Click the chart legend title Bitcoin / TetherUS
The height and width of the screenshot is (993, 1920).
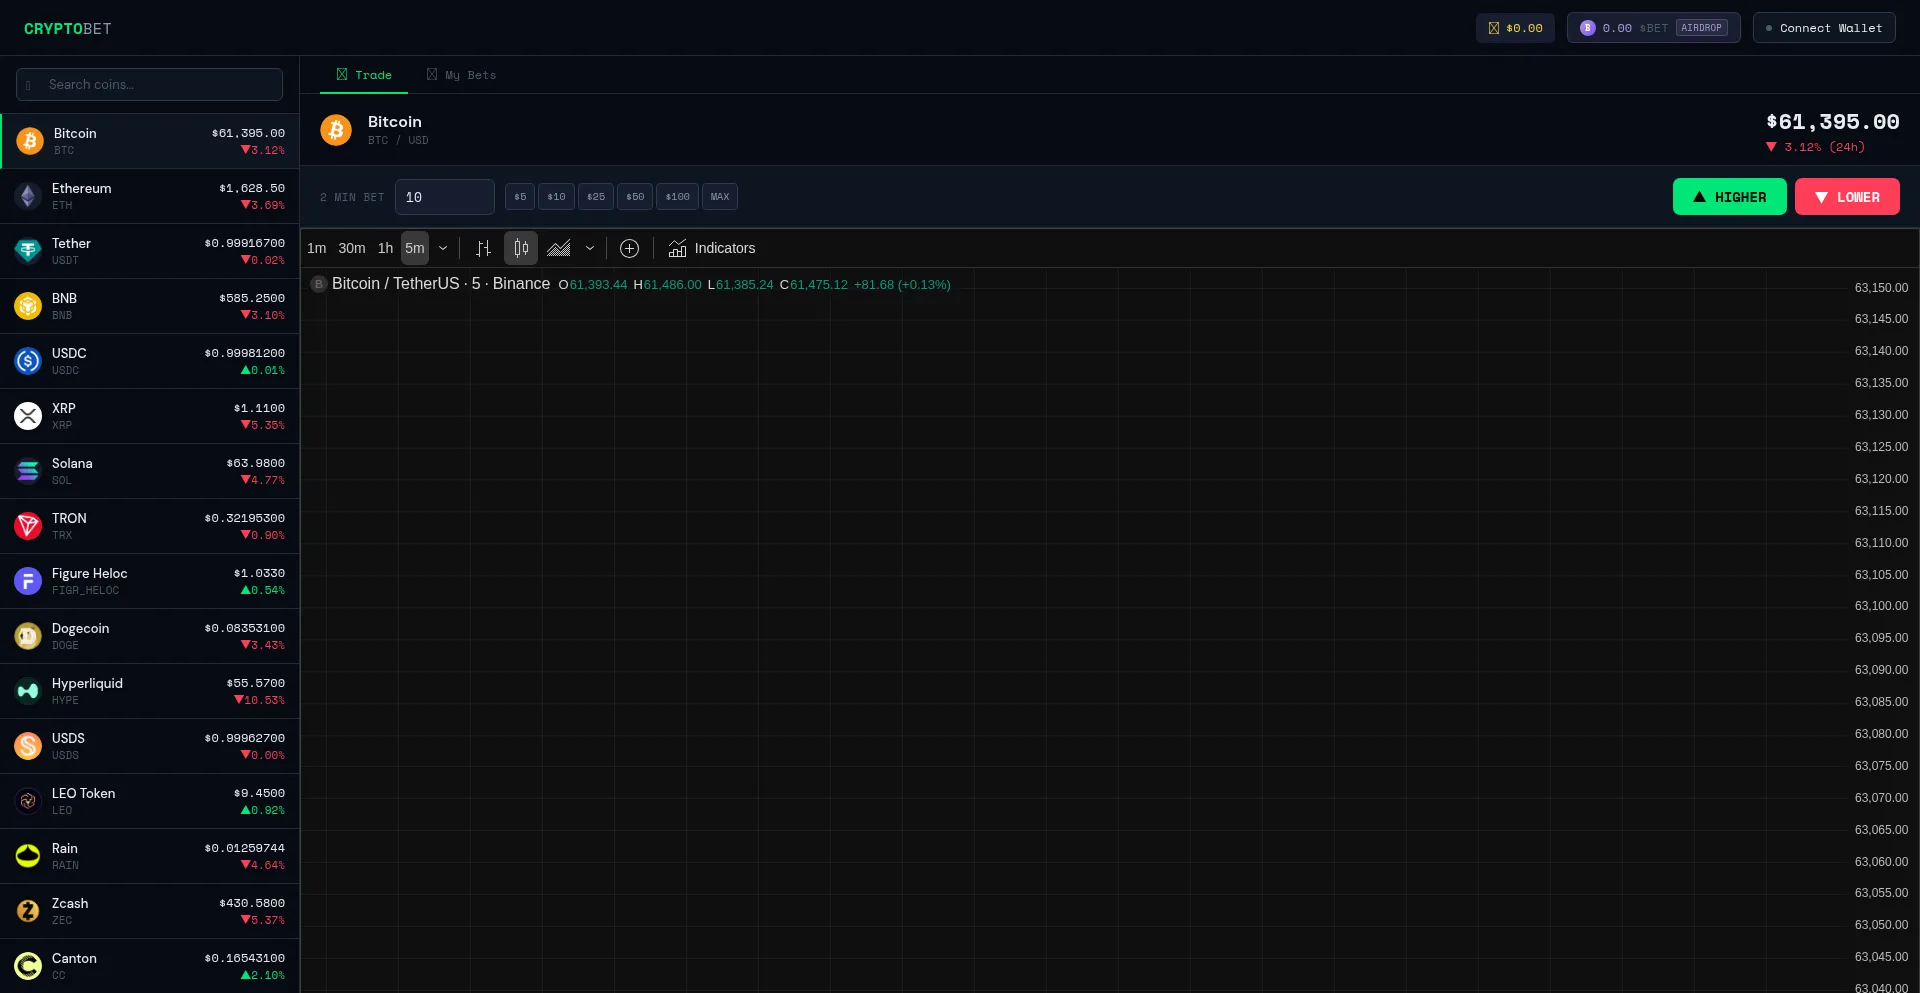395,284
